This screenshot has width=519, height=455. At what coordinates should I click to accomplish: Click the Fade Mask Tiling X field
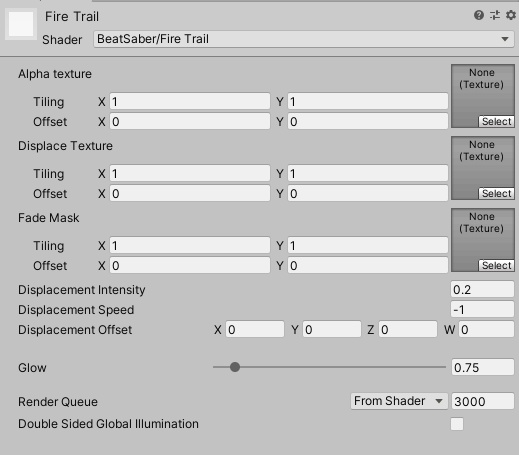[x=190, y=245]
